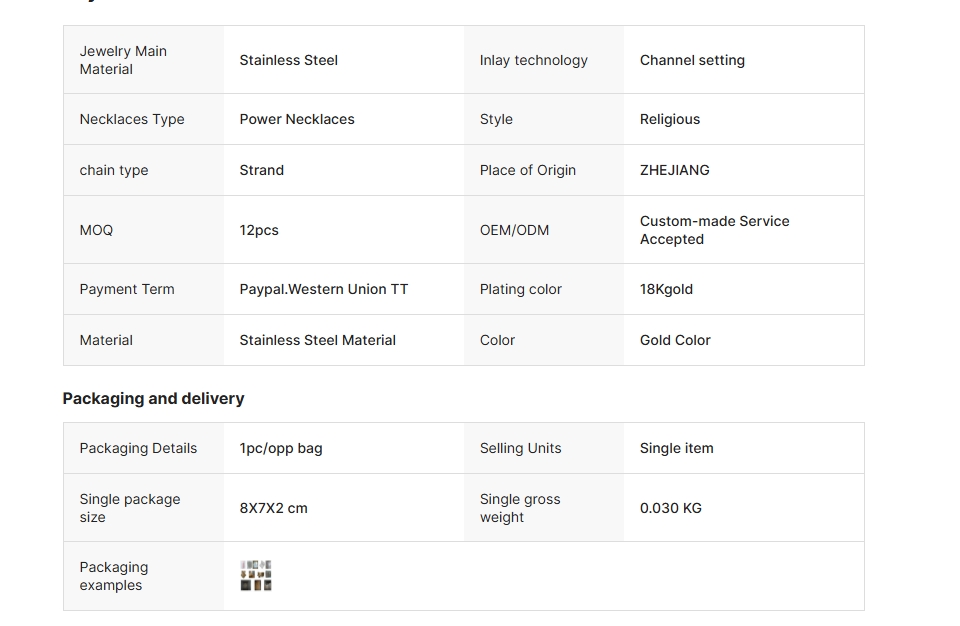Click the 'Stainless Steel' main material value

[x=289, y=60]
